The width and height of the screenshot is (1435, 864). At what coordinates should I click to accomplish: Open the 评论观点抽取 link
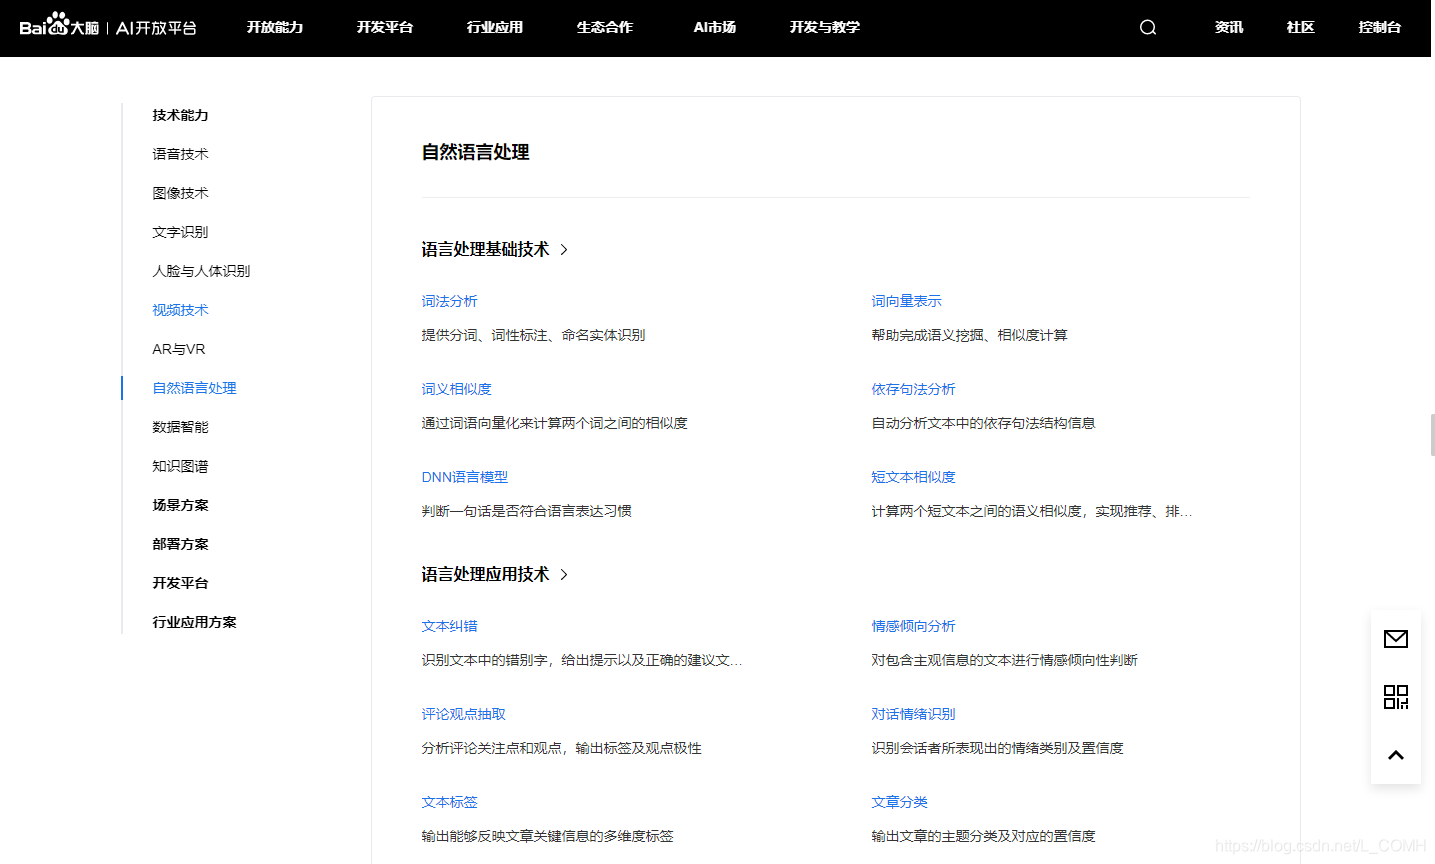pyautogui.click(x=464, y=714)
